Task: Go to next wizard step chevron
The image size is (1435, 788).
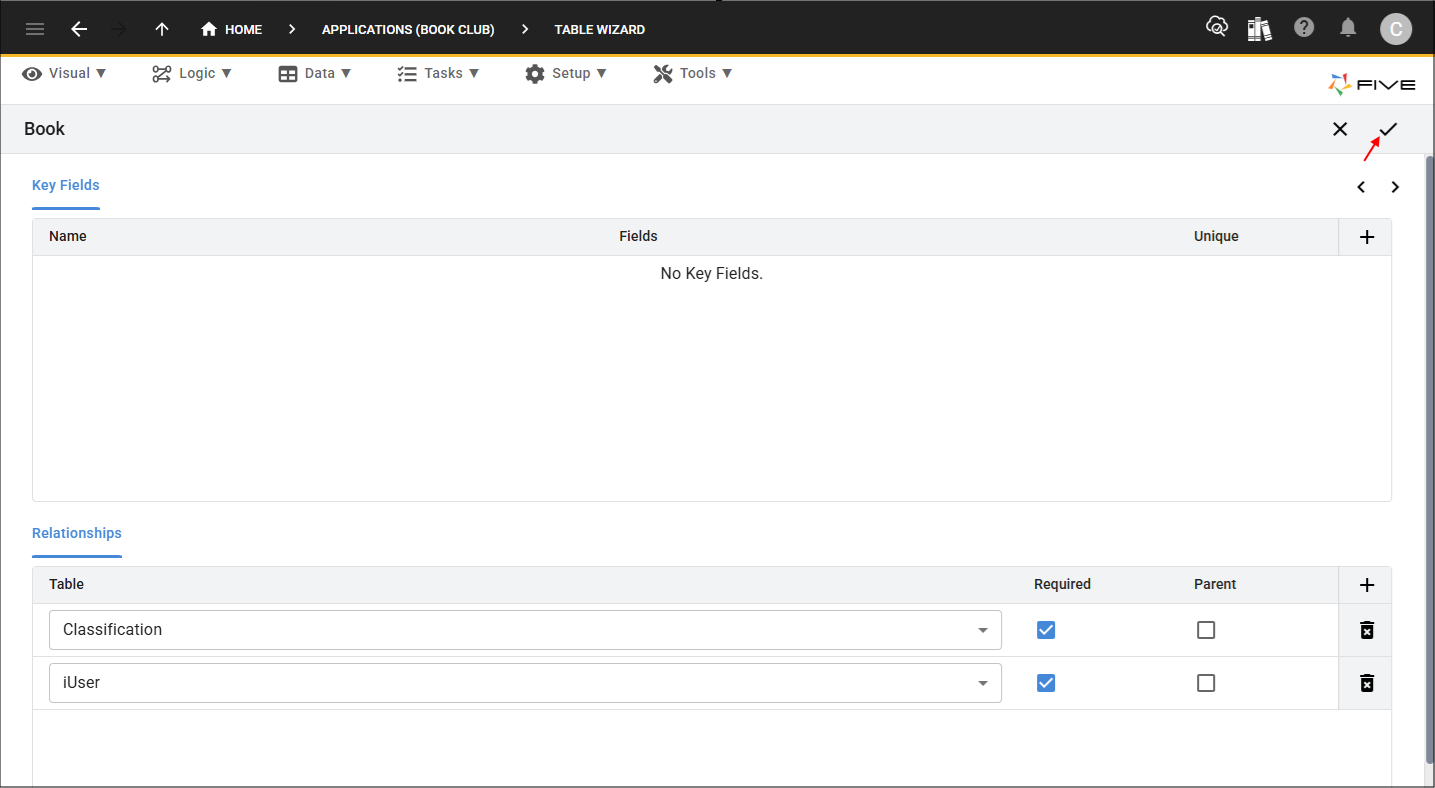Action: pos(1395,187)
